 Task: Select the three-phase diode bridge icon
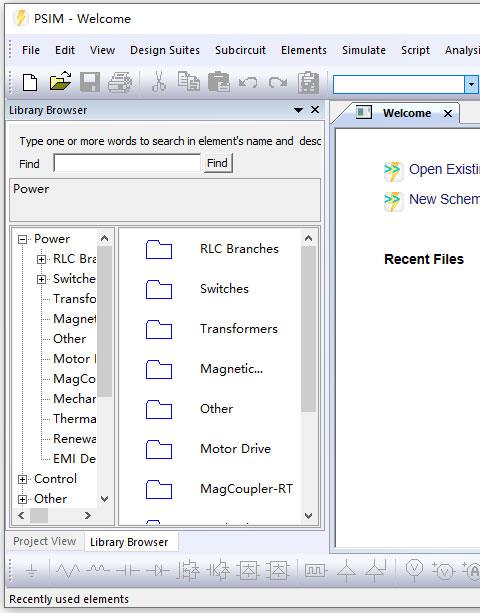[x=278, y=571]
